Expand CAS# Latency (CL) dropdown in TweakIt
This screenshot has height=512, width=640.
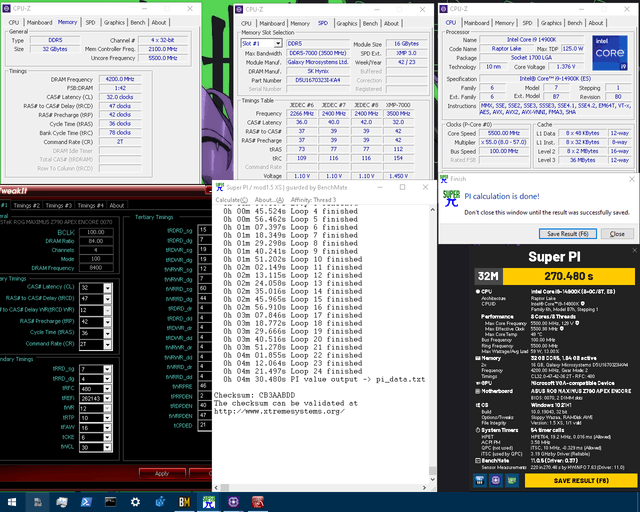(107, 287)
